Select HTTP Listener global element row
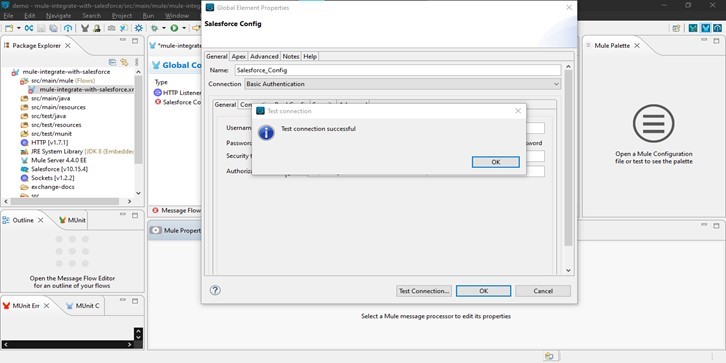This screenshot has height=363, width=726. tap(178, 93)
